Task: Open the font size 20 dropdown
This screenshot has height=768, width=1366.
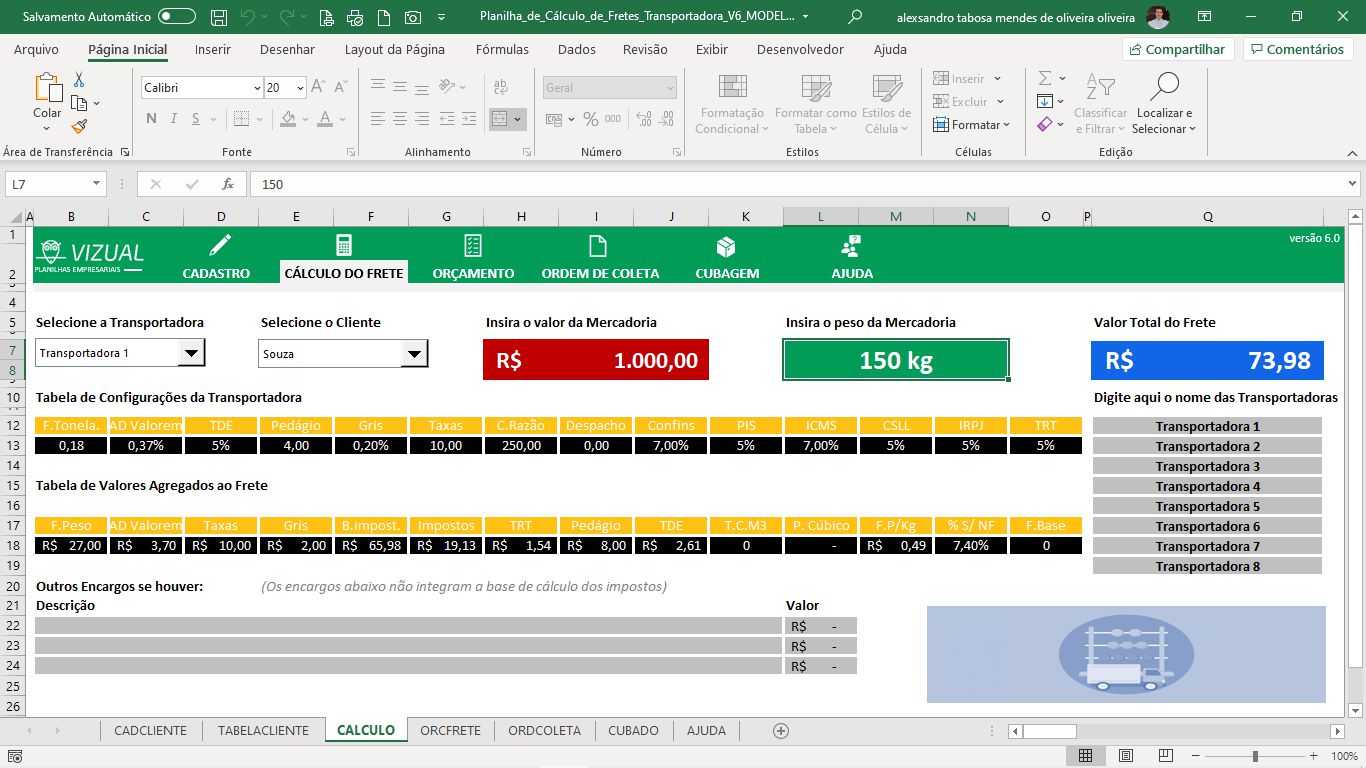Action: (x=300, y=88)
